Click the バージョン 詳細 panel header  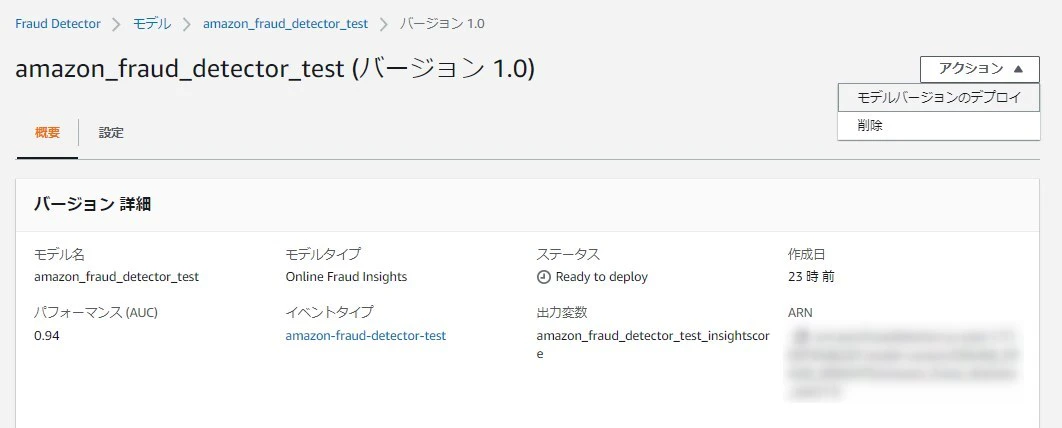click(x=92, y=204)
